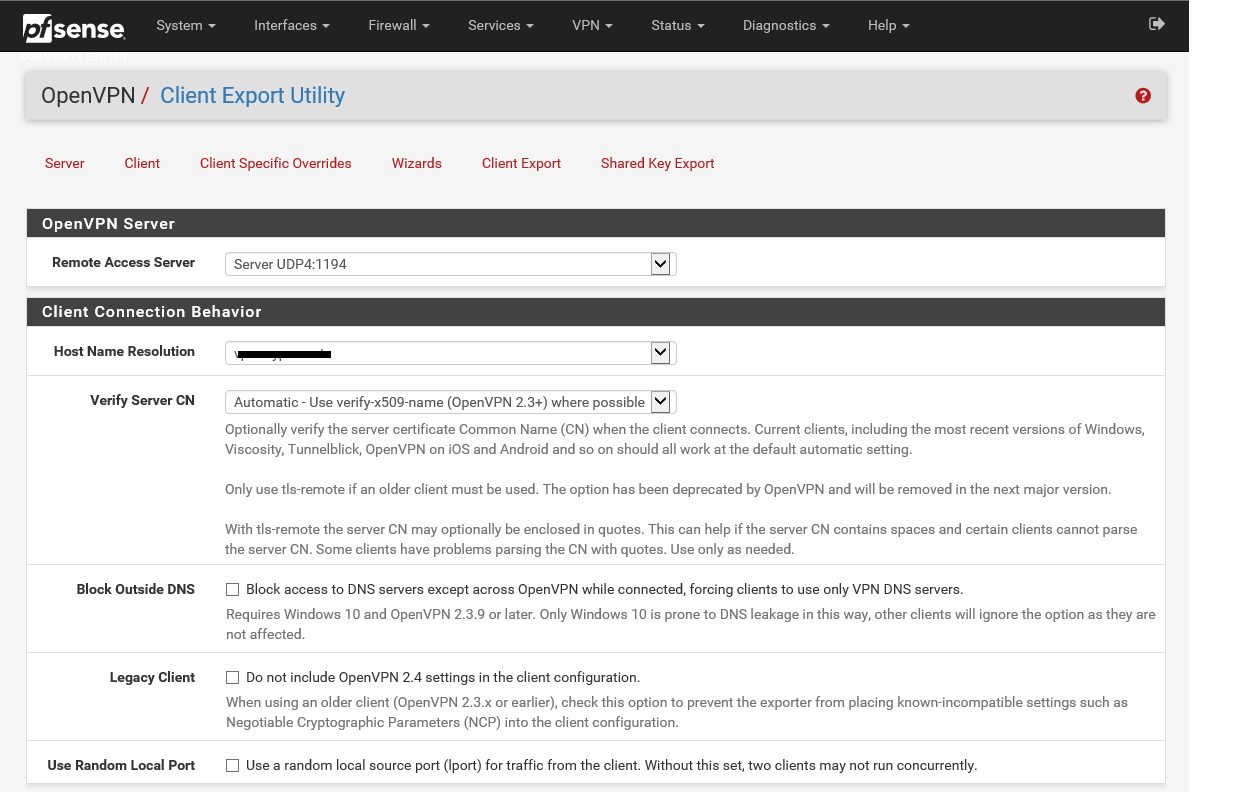1246x792 pixels.
Task: Click the OpenVPN breadcrumb link
Action: tap(88, 96)
